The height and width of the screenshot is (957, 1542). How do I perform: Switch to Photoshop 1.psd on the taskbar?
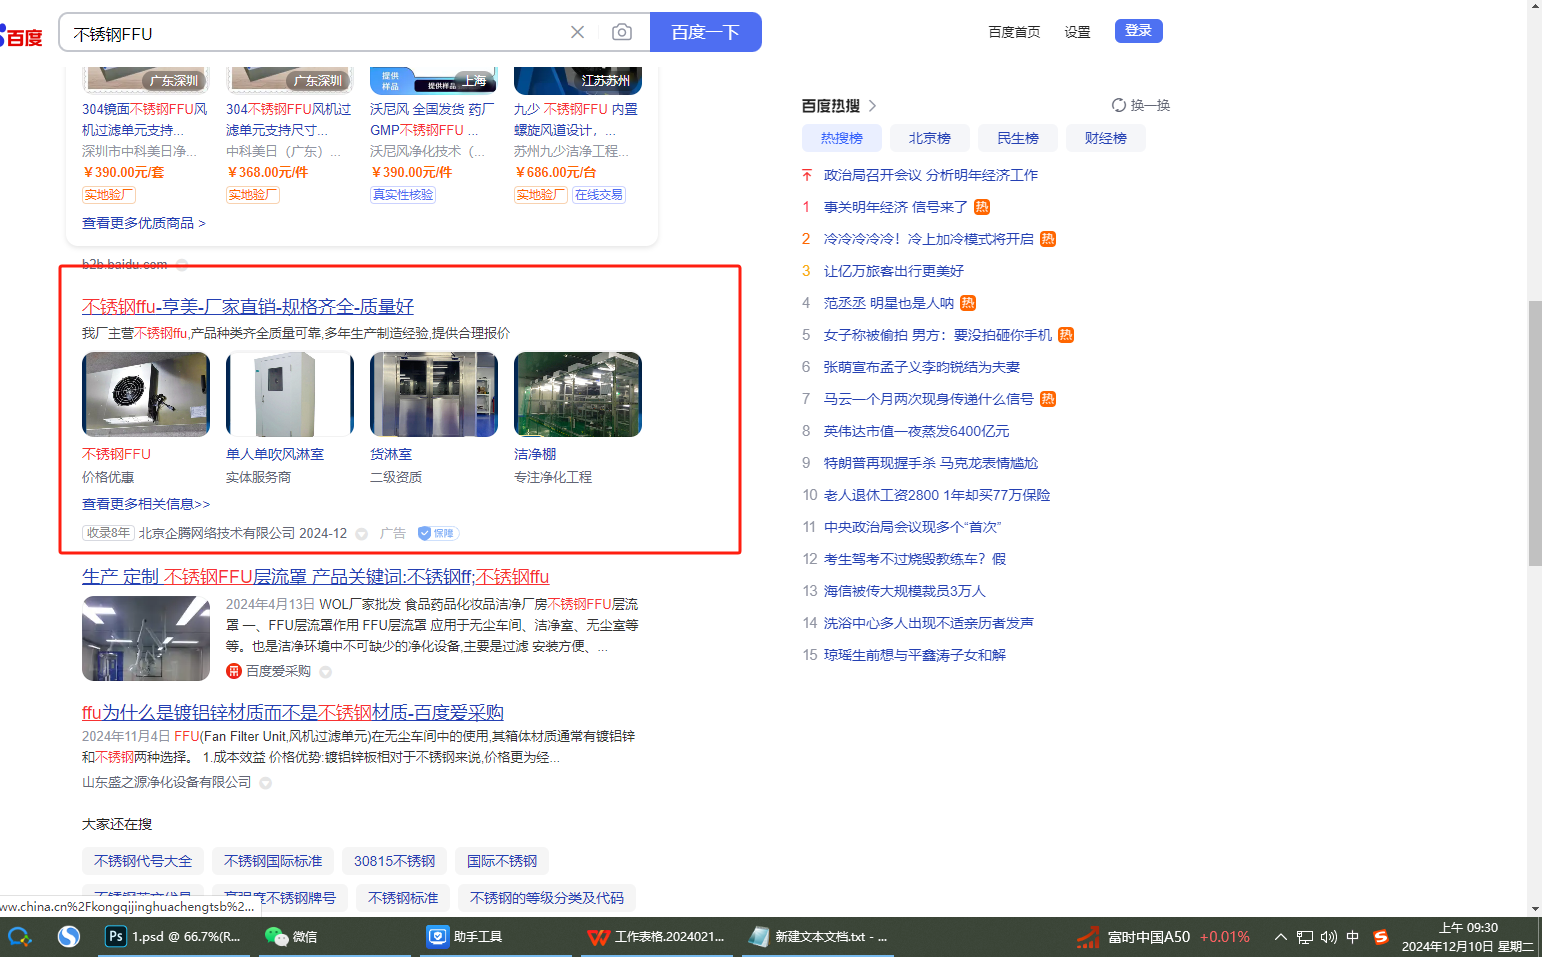pos(174,937)
